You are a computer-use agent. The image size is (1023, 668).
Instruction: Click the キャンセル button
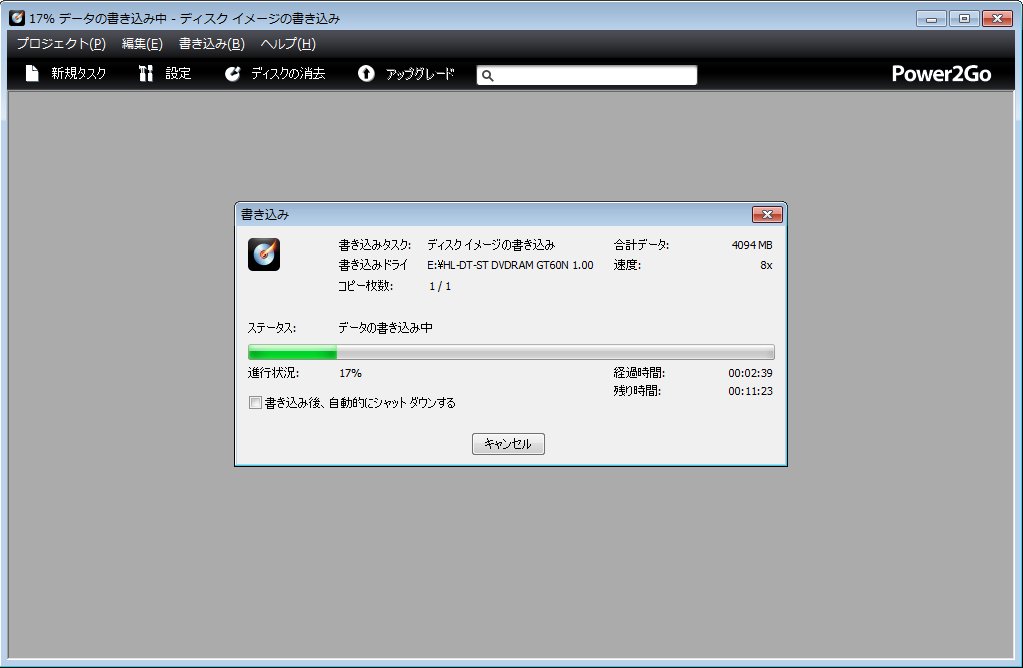[x=508, y=444]
